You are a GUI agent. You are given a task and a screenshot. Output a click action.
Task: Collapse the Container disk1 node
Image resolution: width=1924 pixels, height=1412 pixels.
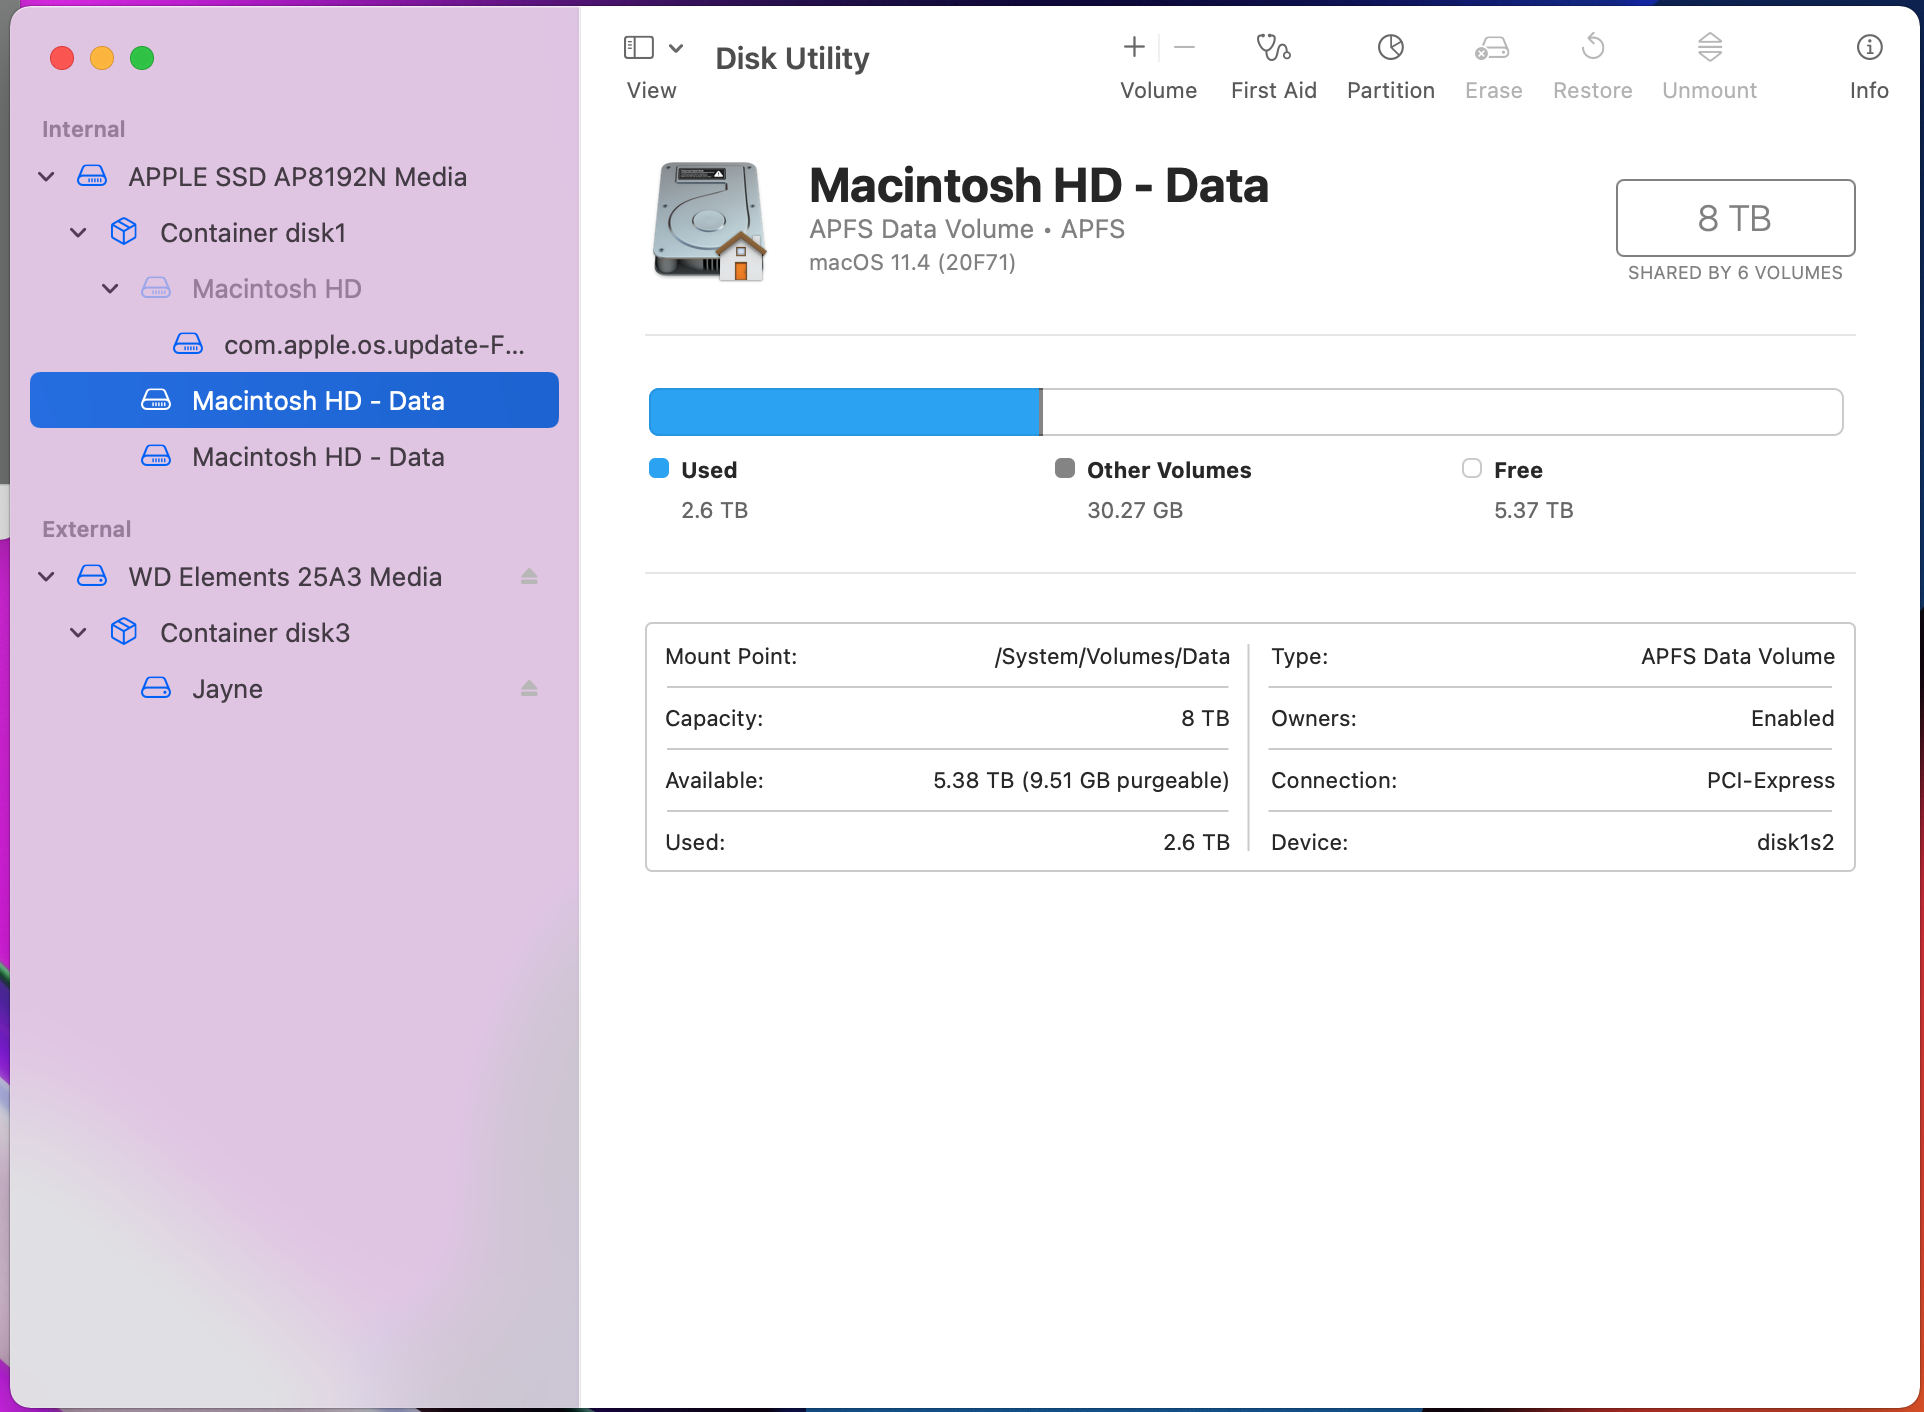pyautogui.click(x=78, y=233)
